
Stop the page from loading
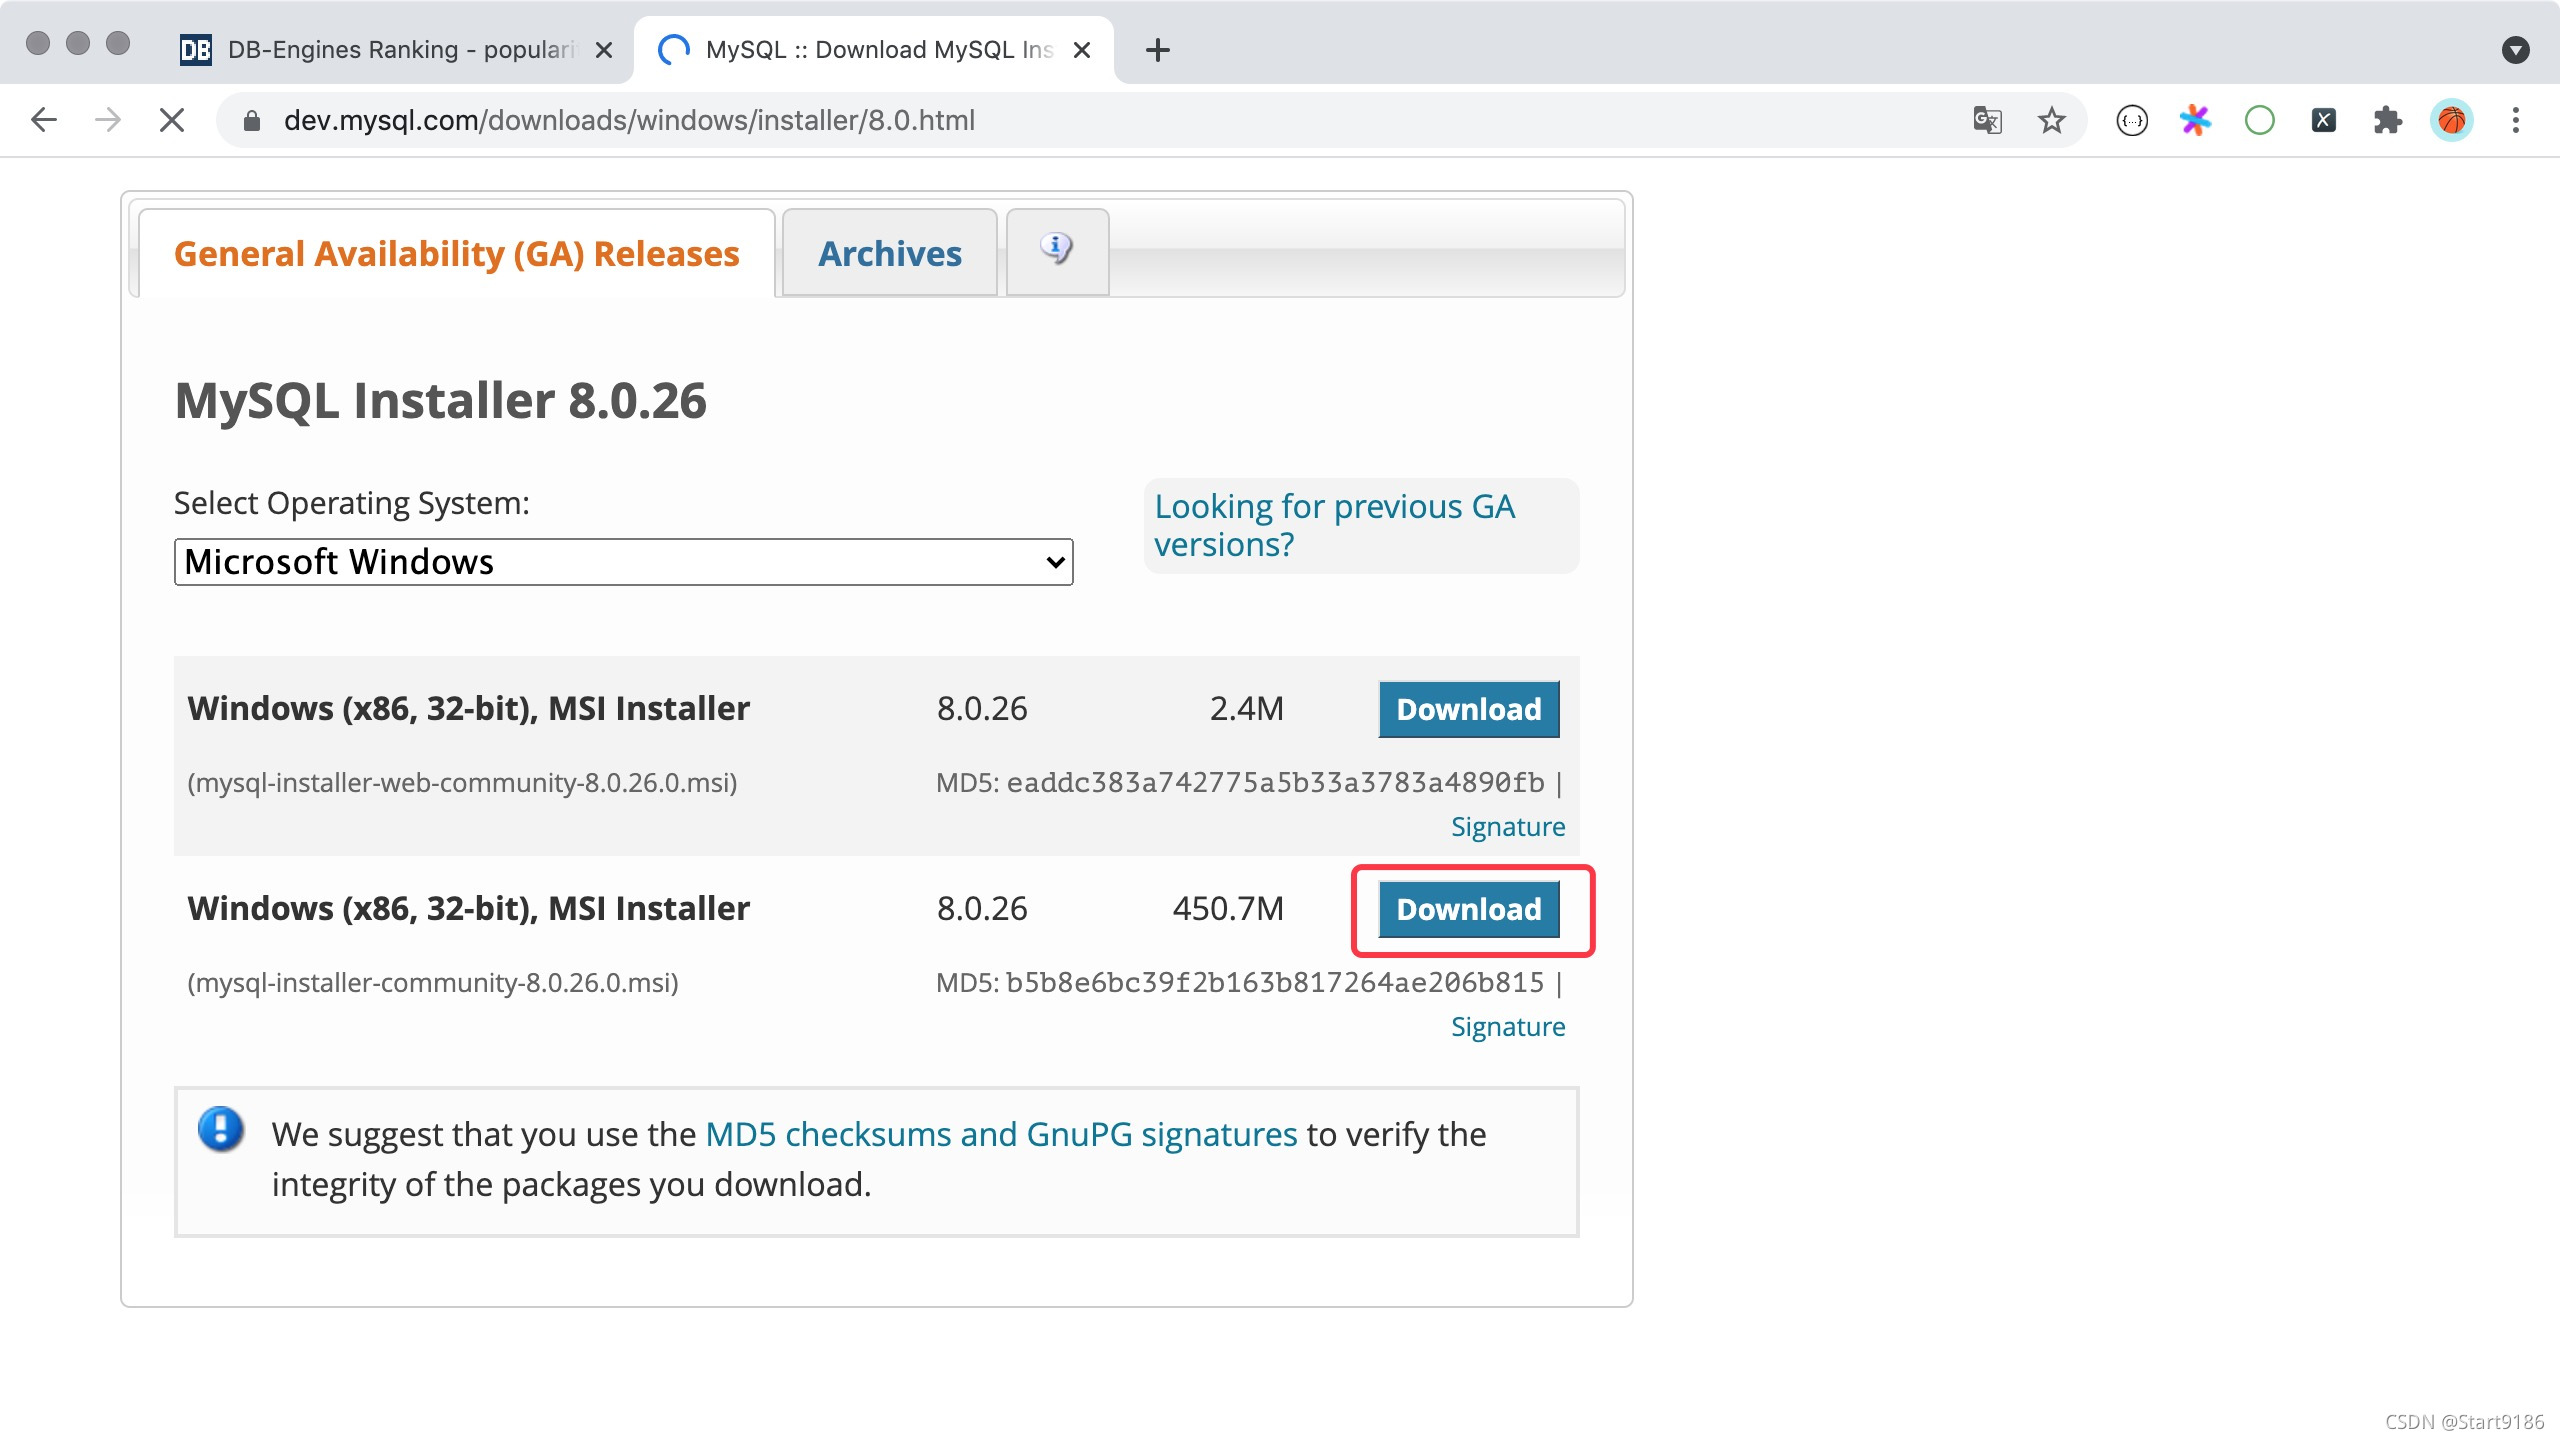coord(172,120)
